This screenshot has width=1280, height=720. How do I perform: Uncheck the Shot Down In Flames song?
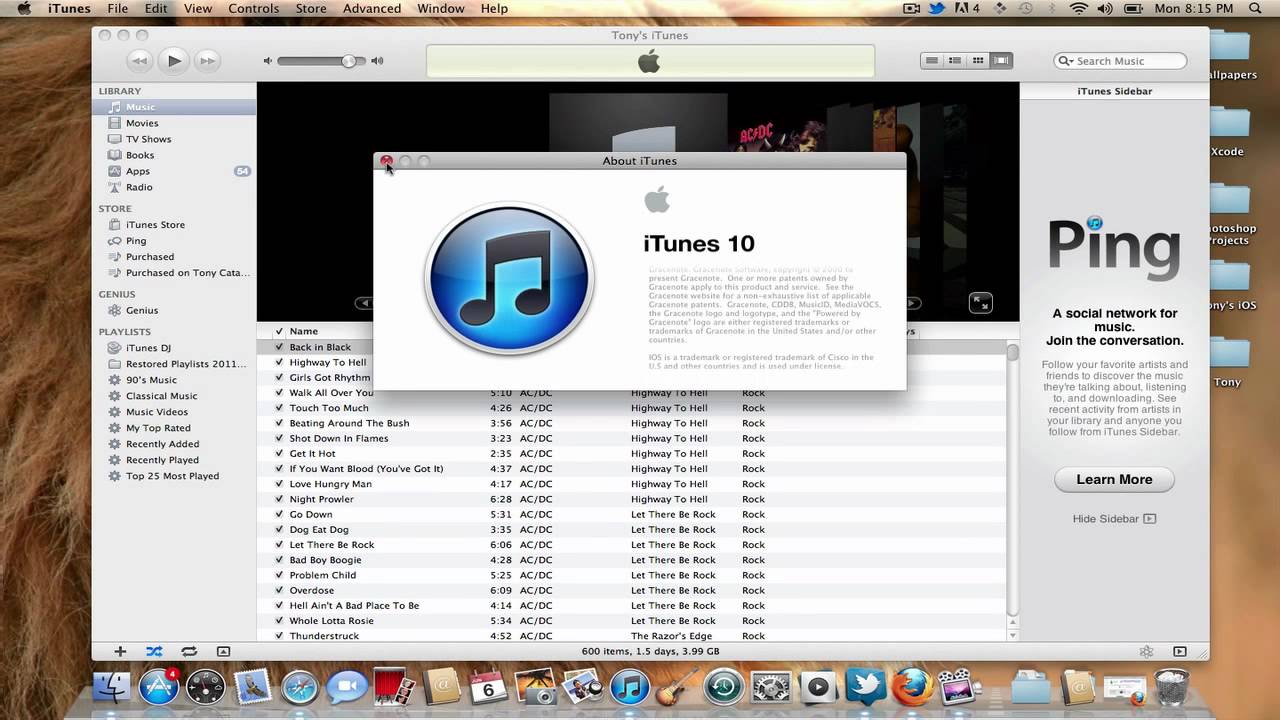(279, 438)
